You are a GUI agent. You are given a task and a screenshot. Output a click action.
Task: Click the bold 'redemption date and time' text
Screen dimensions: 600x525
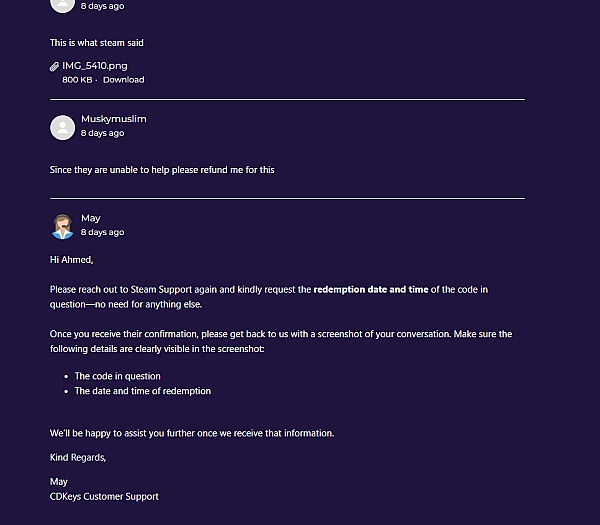[370, 290]
